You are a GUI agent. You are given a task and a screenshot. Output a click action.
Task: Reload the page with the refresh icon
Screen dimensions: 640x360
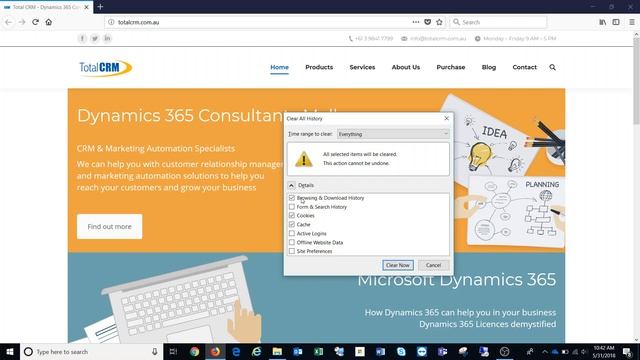(36, 22)
